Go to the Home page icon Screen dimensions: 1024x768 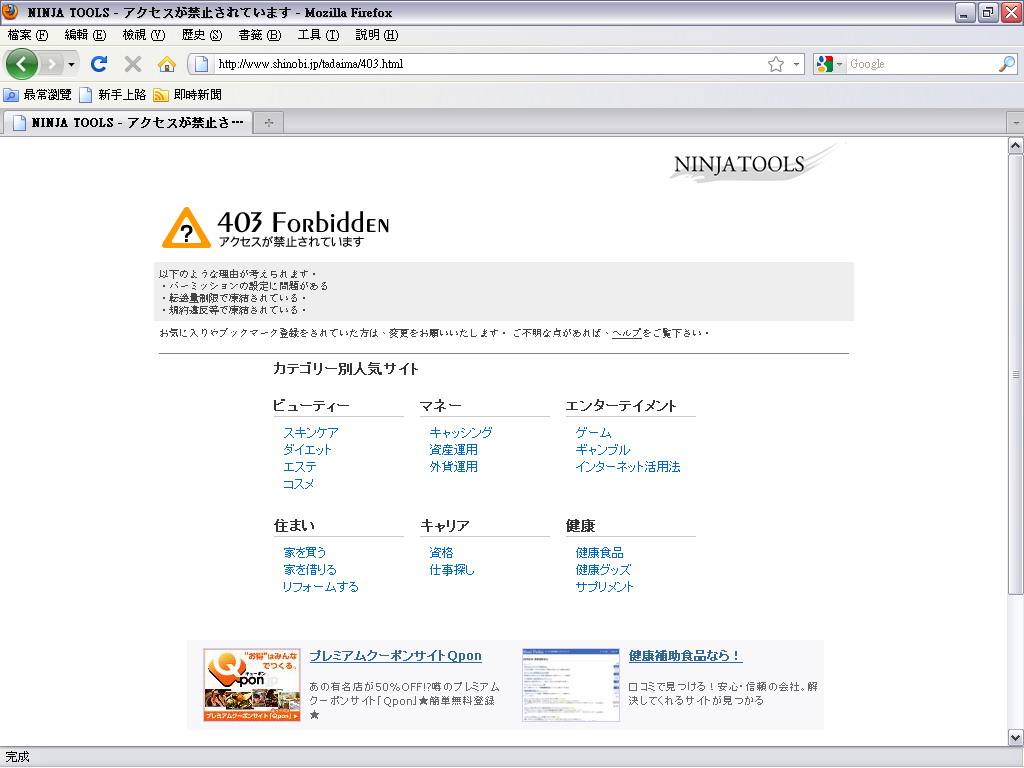167,64
